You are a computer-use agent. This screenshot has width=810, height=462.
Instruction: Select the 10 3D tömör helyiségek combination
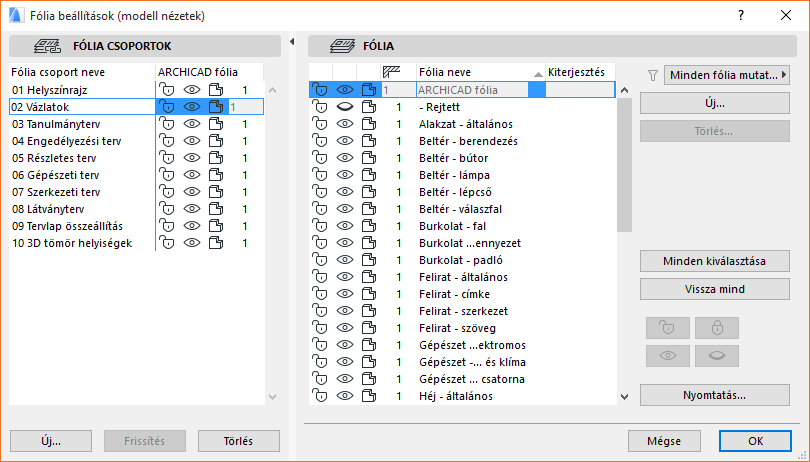pyautogui.click(x=72, y=243)
